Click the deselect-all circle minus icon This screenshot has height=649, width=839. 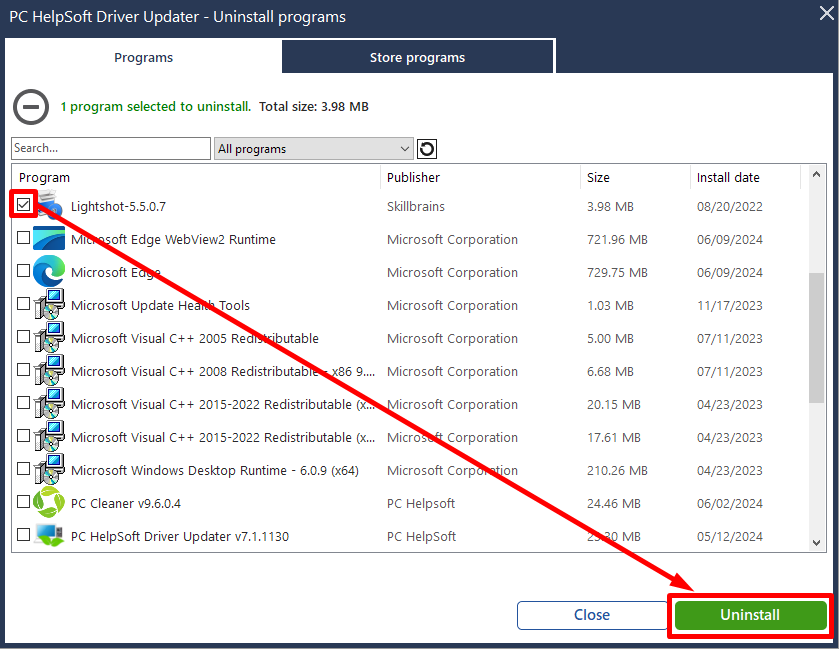[x=31, y=106]
